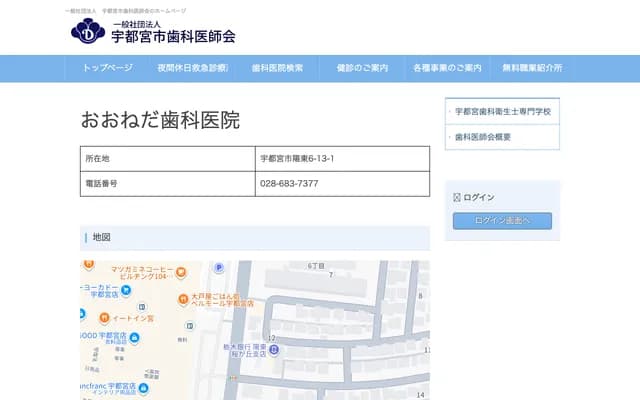This screenshot has height=400, width=640.
Task: Select the ヨーカドー shopping cart map marker
Action: [126, 290]
